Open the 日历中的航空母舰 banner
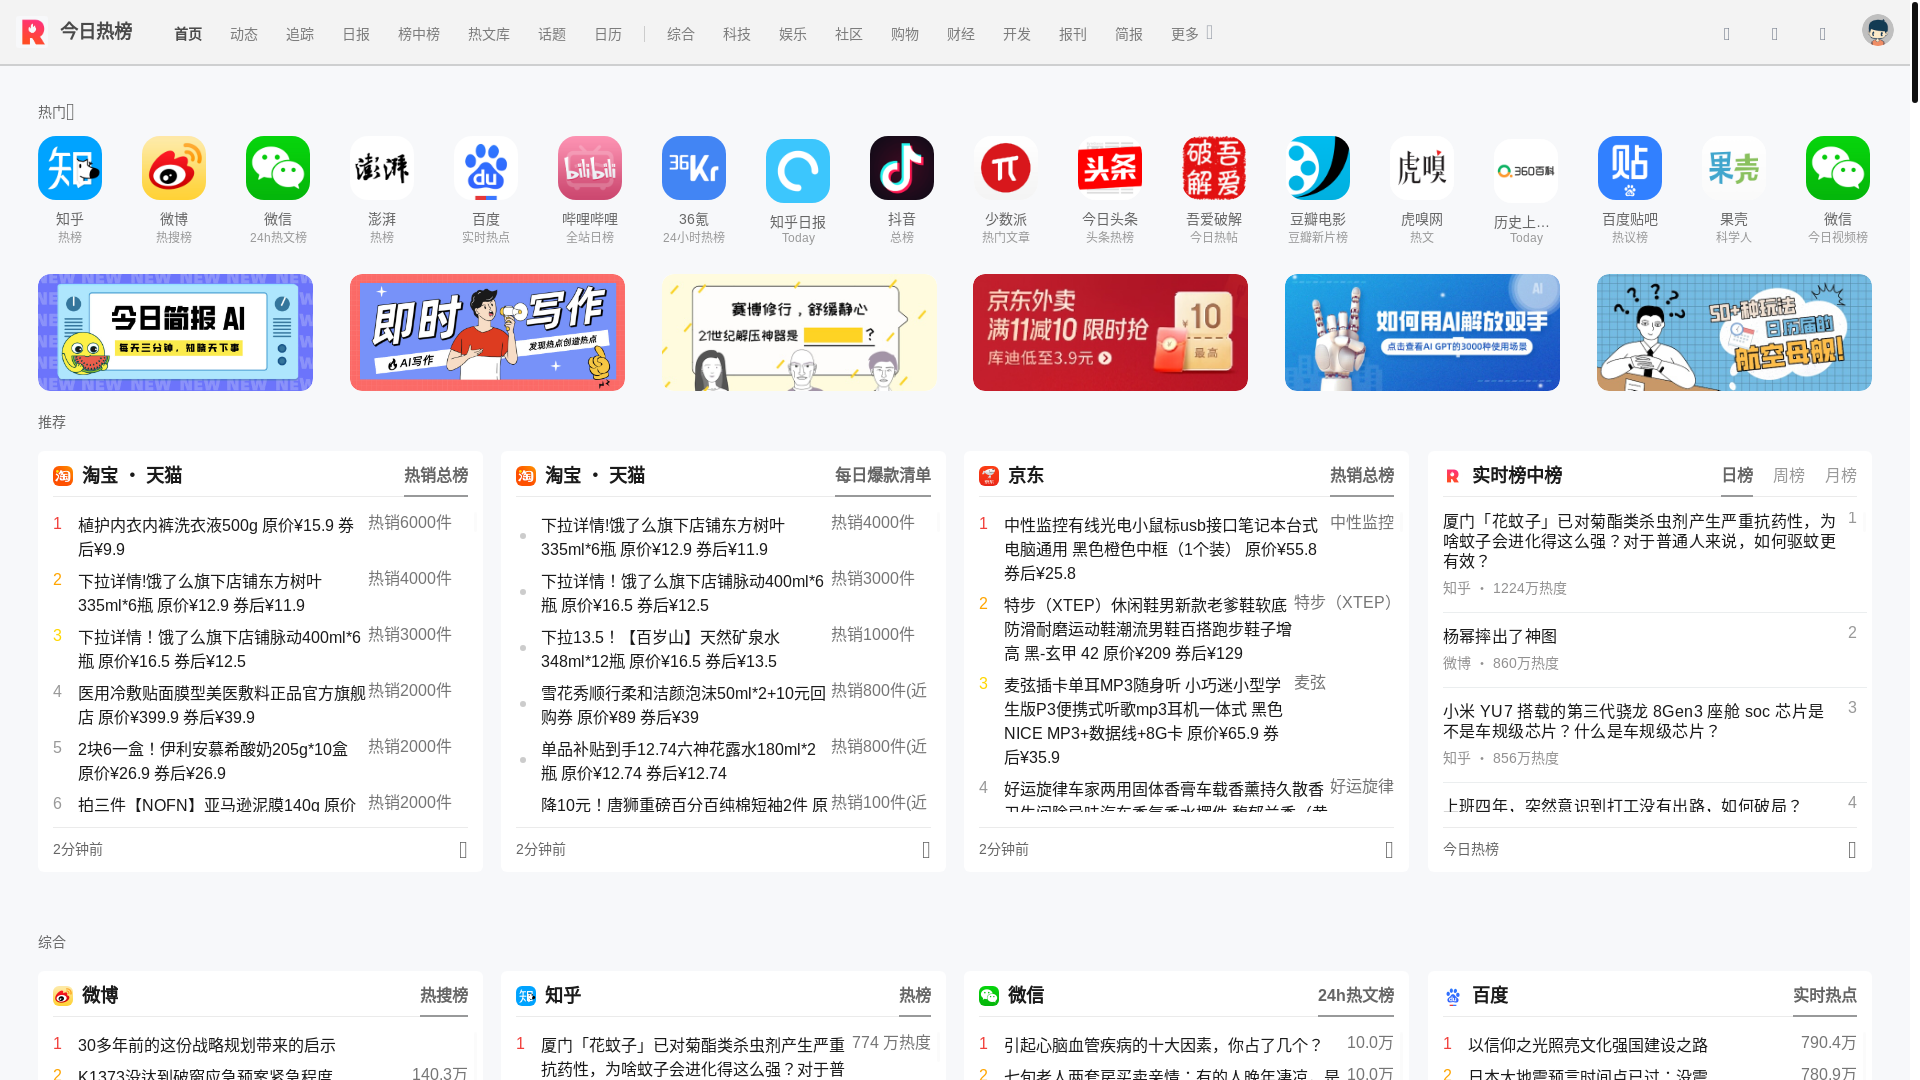Viewport: 1920px width, 1080px height. point(1734,332)
